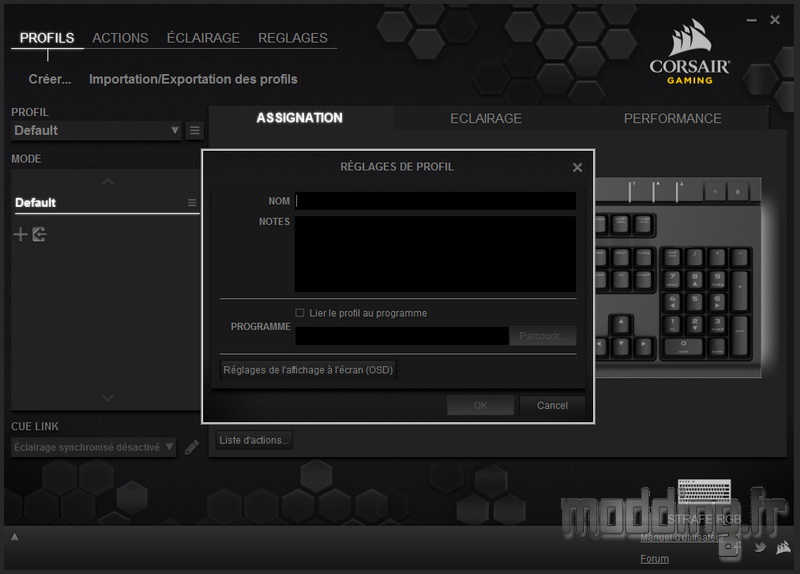800x574 pixels.
Task: Click the up arrow key on keyboard image
Action: (621, 323)
